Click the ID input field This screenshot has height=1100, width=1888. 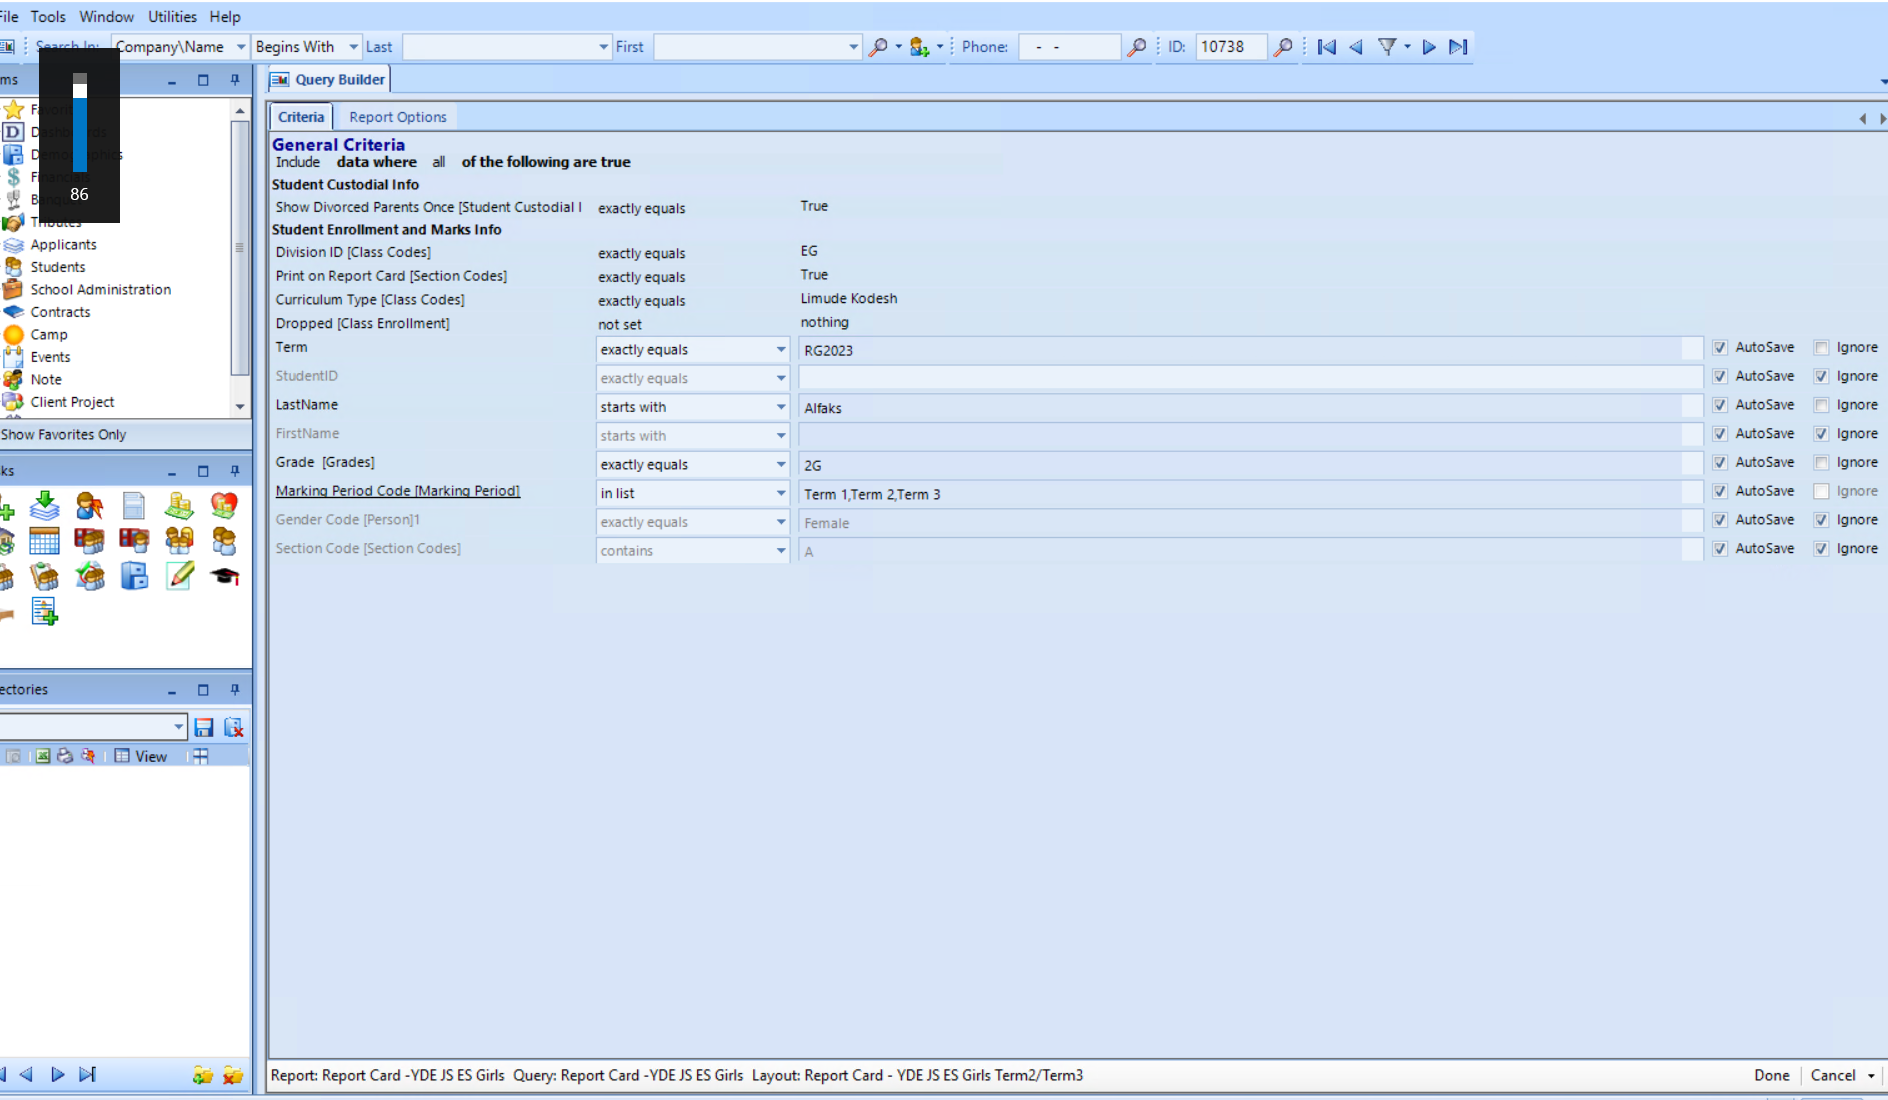(x=1231, y=47)
